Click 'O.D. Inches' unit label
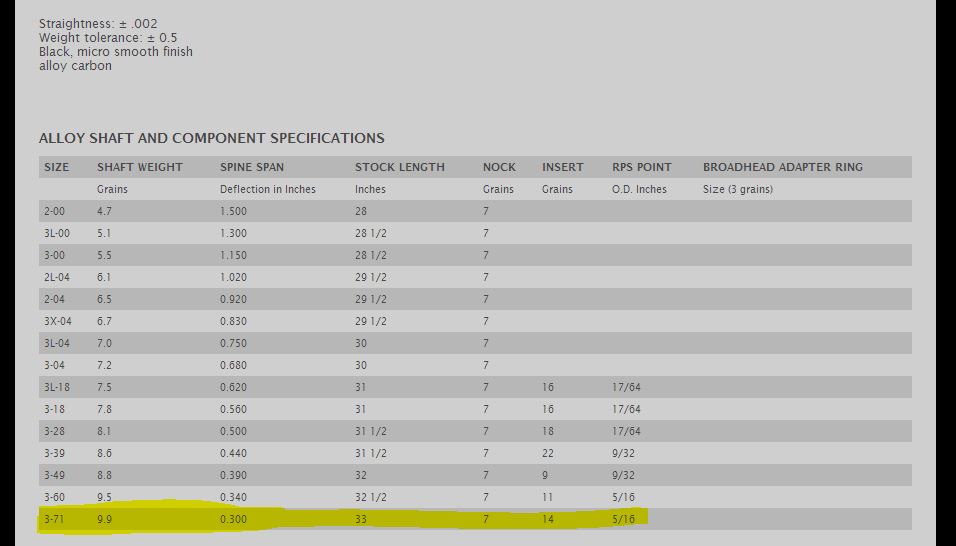Image resolution: width=956 pixels, height=546 pixels. point(639,190)
